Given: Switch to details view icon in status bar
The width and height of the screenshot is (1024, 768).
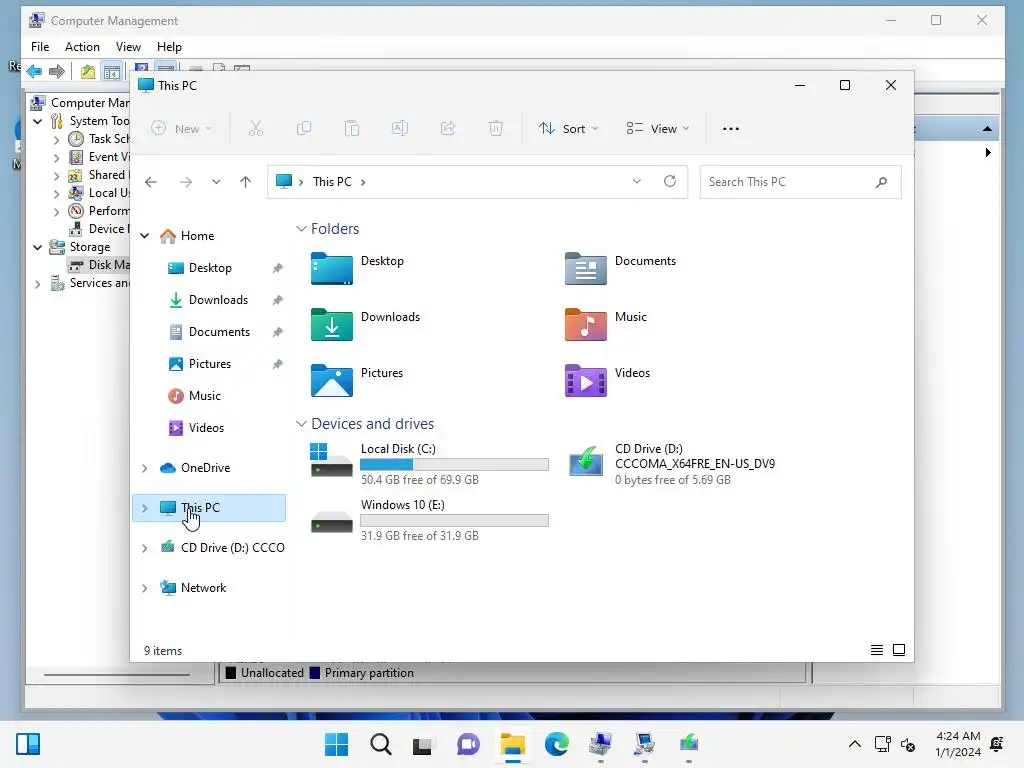Looking at the screenshot, I should pos(877,650).
